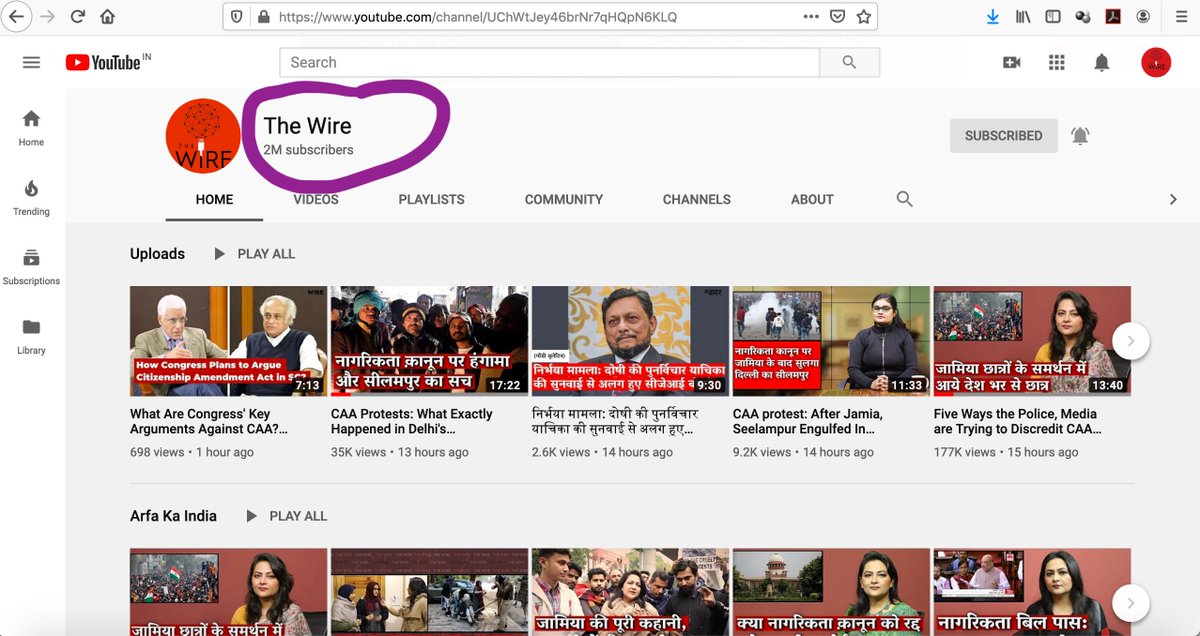Click in the YouTube search field

(x=549, y=62)
